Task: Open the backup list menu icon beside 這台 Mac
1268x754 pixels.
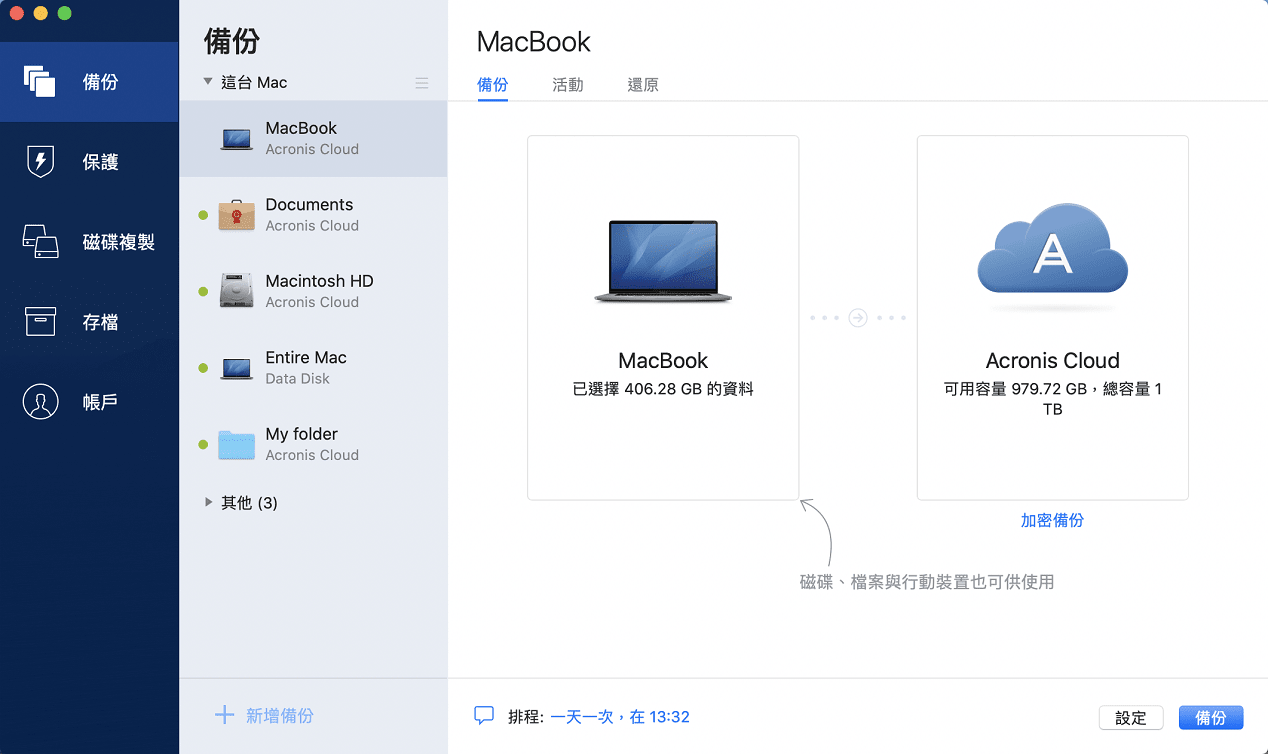Action: click(422, 83)
